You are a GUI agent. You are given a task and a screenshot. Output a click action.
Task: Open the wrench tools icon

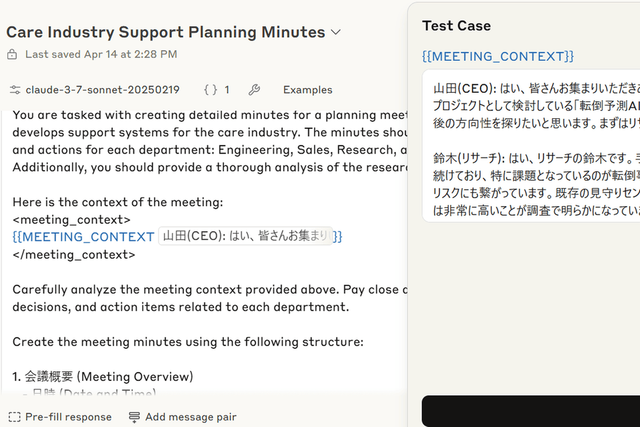[254, 90]
